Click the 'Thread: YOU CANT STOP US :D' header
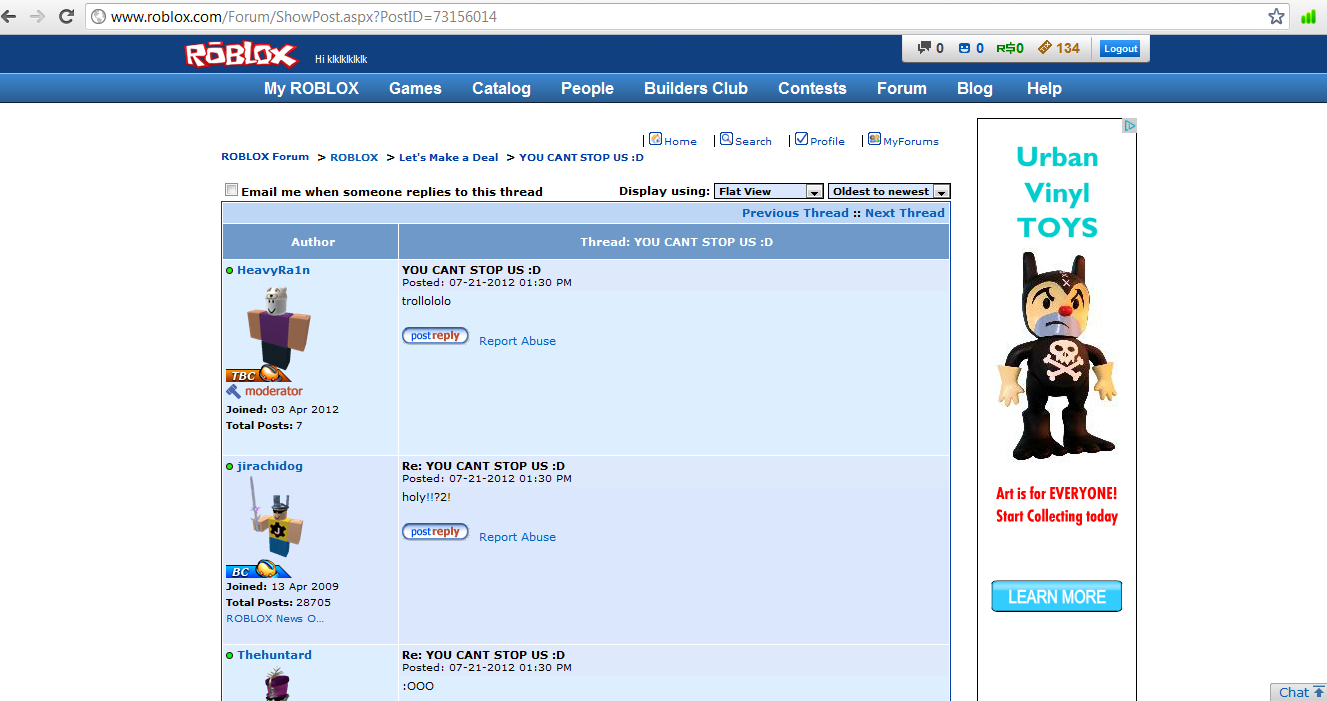 click(676, 242)
